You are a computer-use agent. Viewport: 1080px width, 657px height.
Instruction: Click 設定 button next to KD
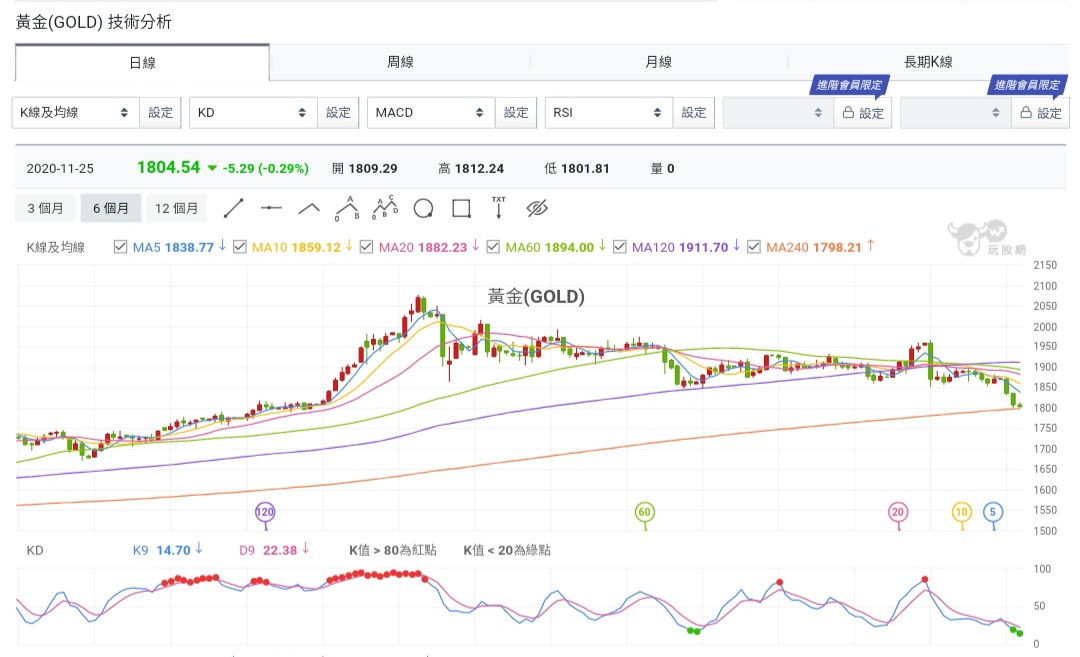coord(339,113)
